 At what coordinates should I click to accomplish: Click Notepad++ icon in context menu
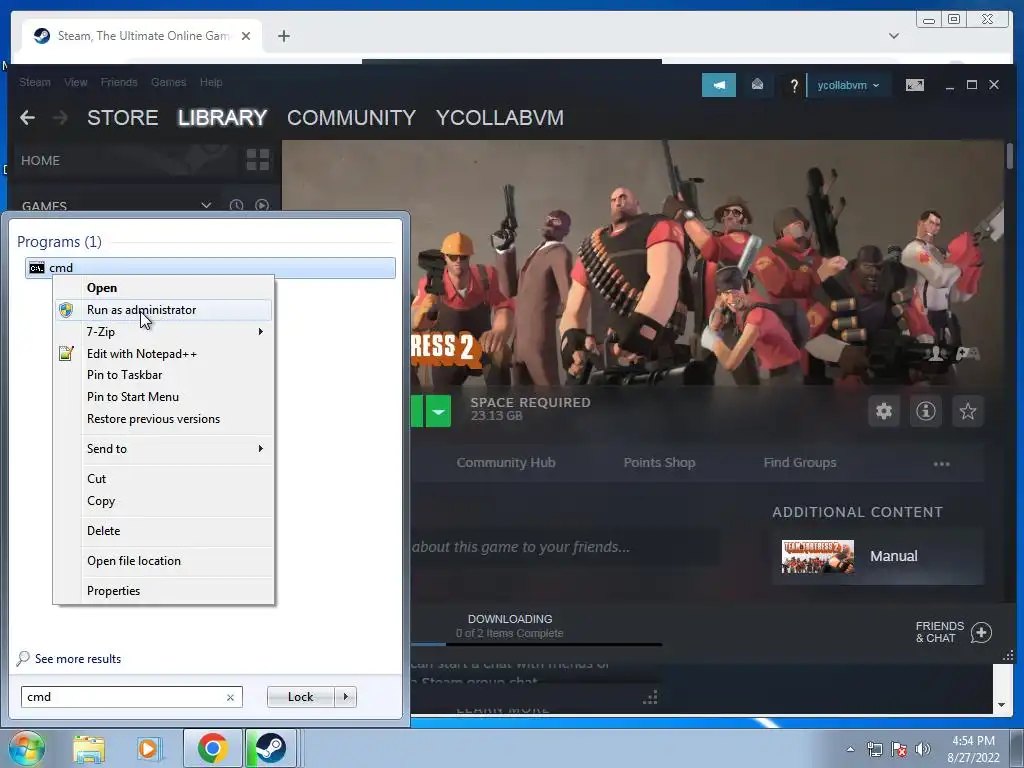[x=66, y=354]
